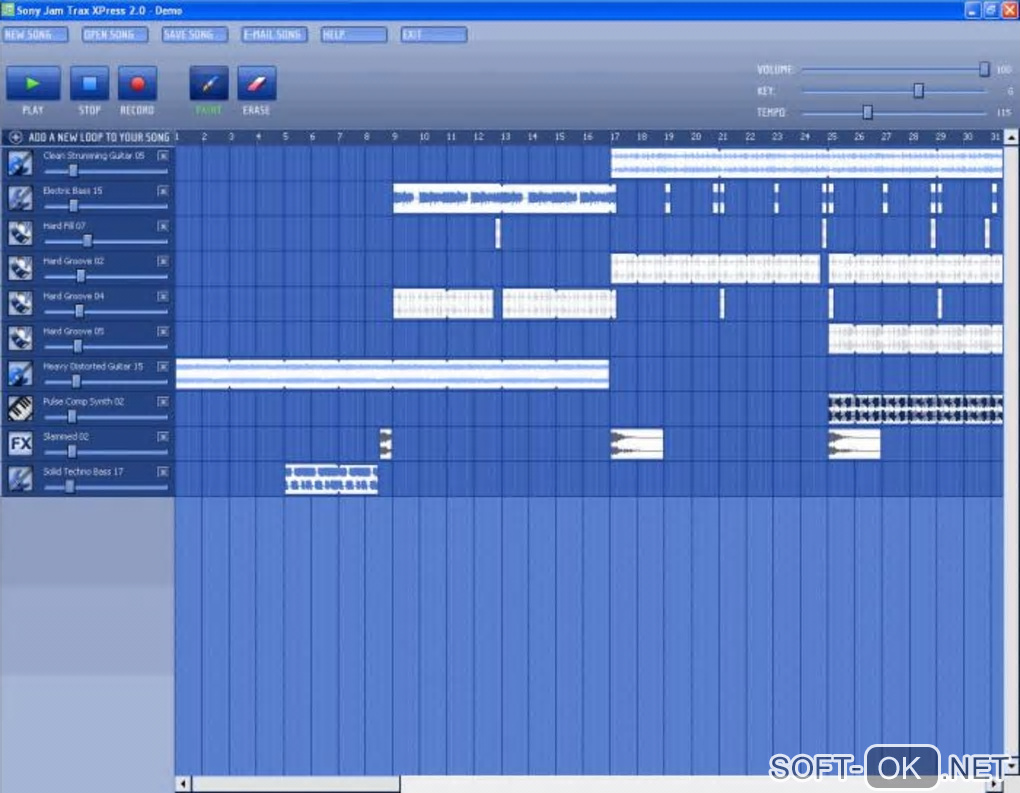Click measure 17 on the timeline ruler

pyautogui.click(x=615, y=137)
